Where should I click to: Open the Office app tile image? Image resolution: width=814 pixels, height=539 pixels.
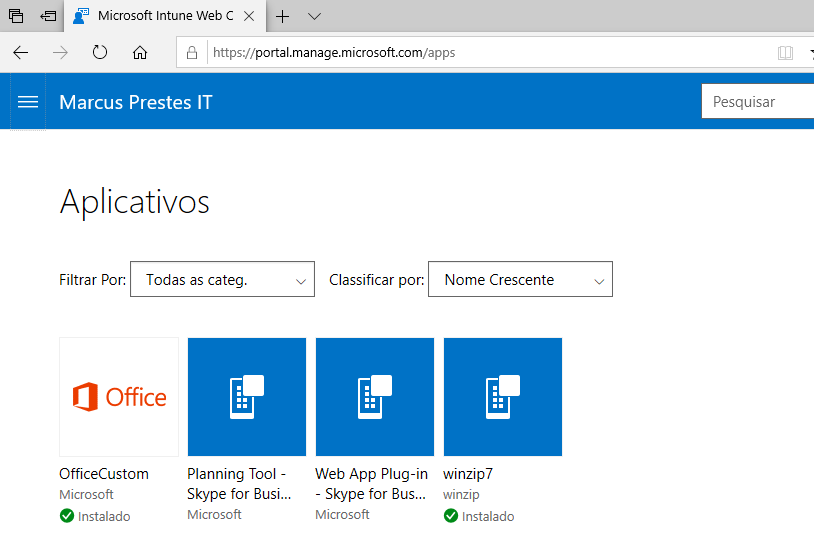tap(119, 397)
